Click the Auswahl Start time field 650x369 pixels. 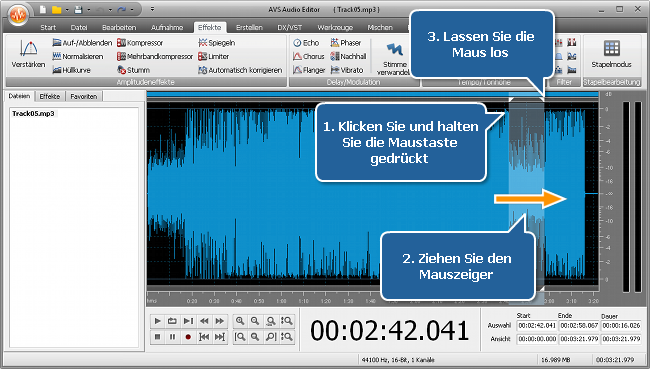tap(537, 325)
